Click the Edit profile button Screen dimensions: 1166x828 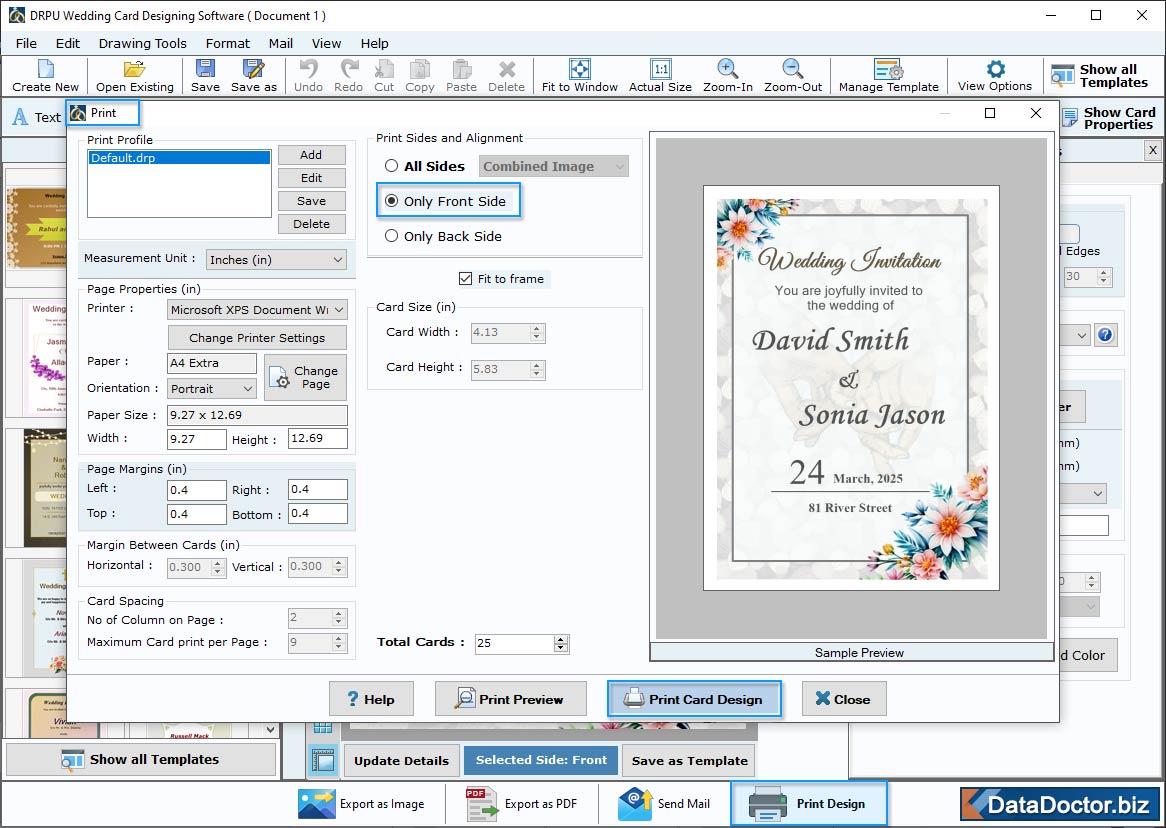click(x=312, y=178)
